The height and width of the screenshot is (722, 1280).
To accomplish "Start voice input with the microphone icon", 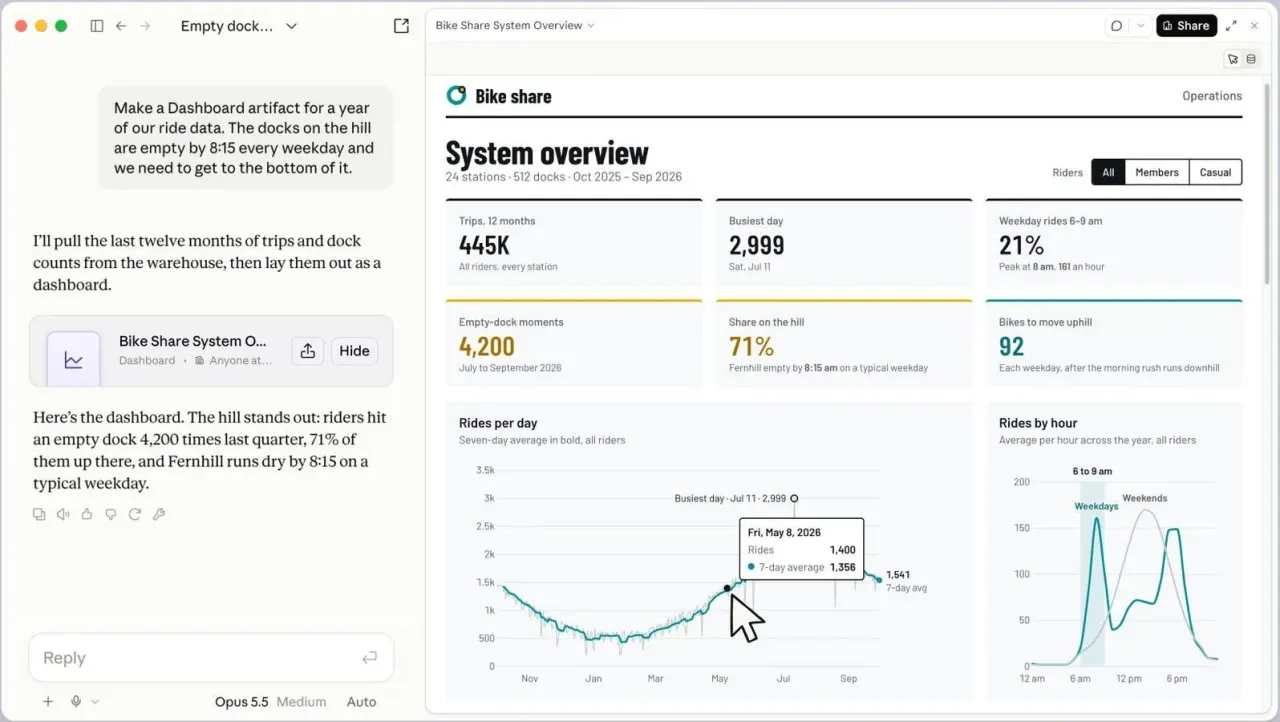I will coord(76,702).
